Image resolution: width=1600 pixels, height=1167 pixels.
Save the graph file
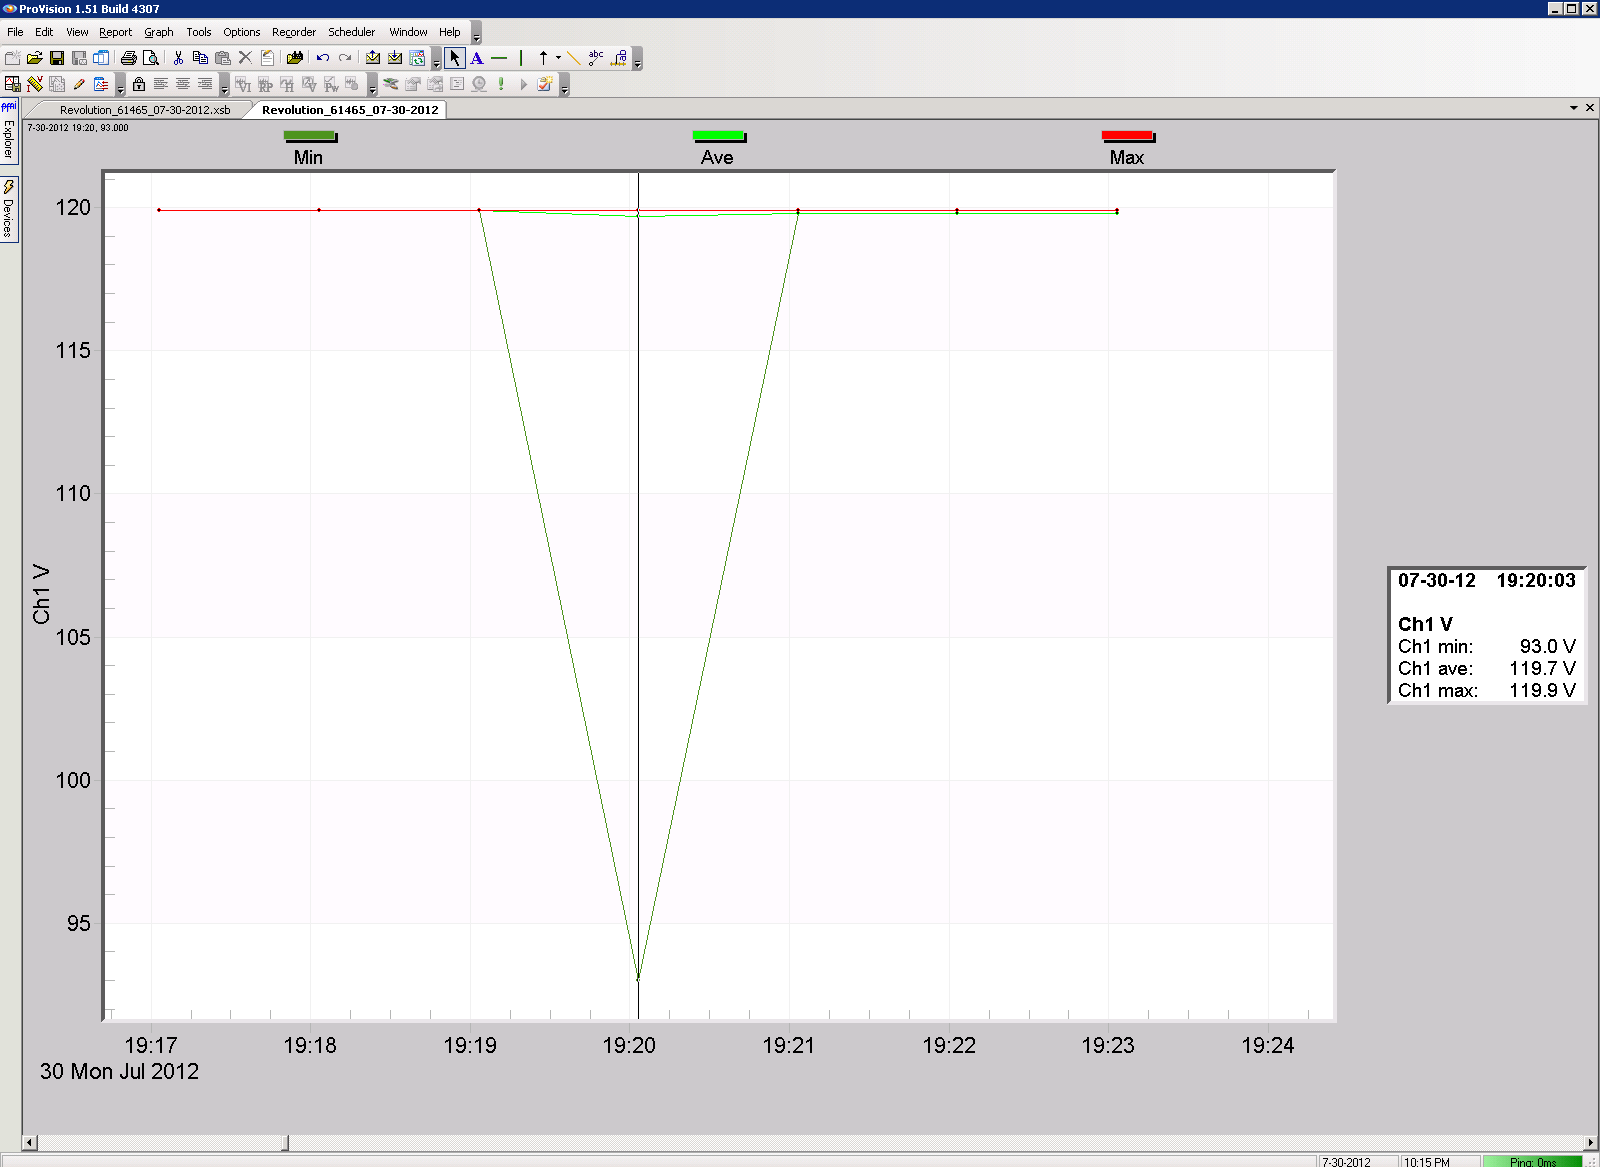click(57, 58)
